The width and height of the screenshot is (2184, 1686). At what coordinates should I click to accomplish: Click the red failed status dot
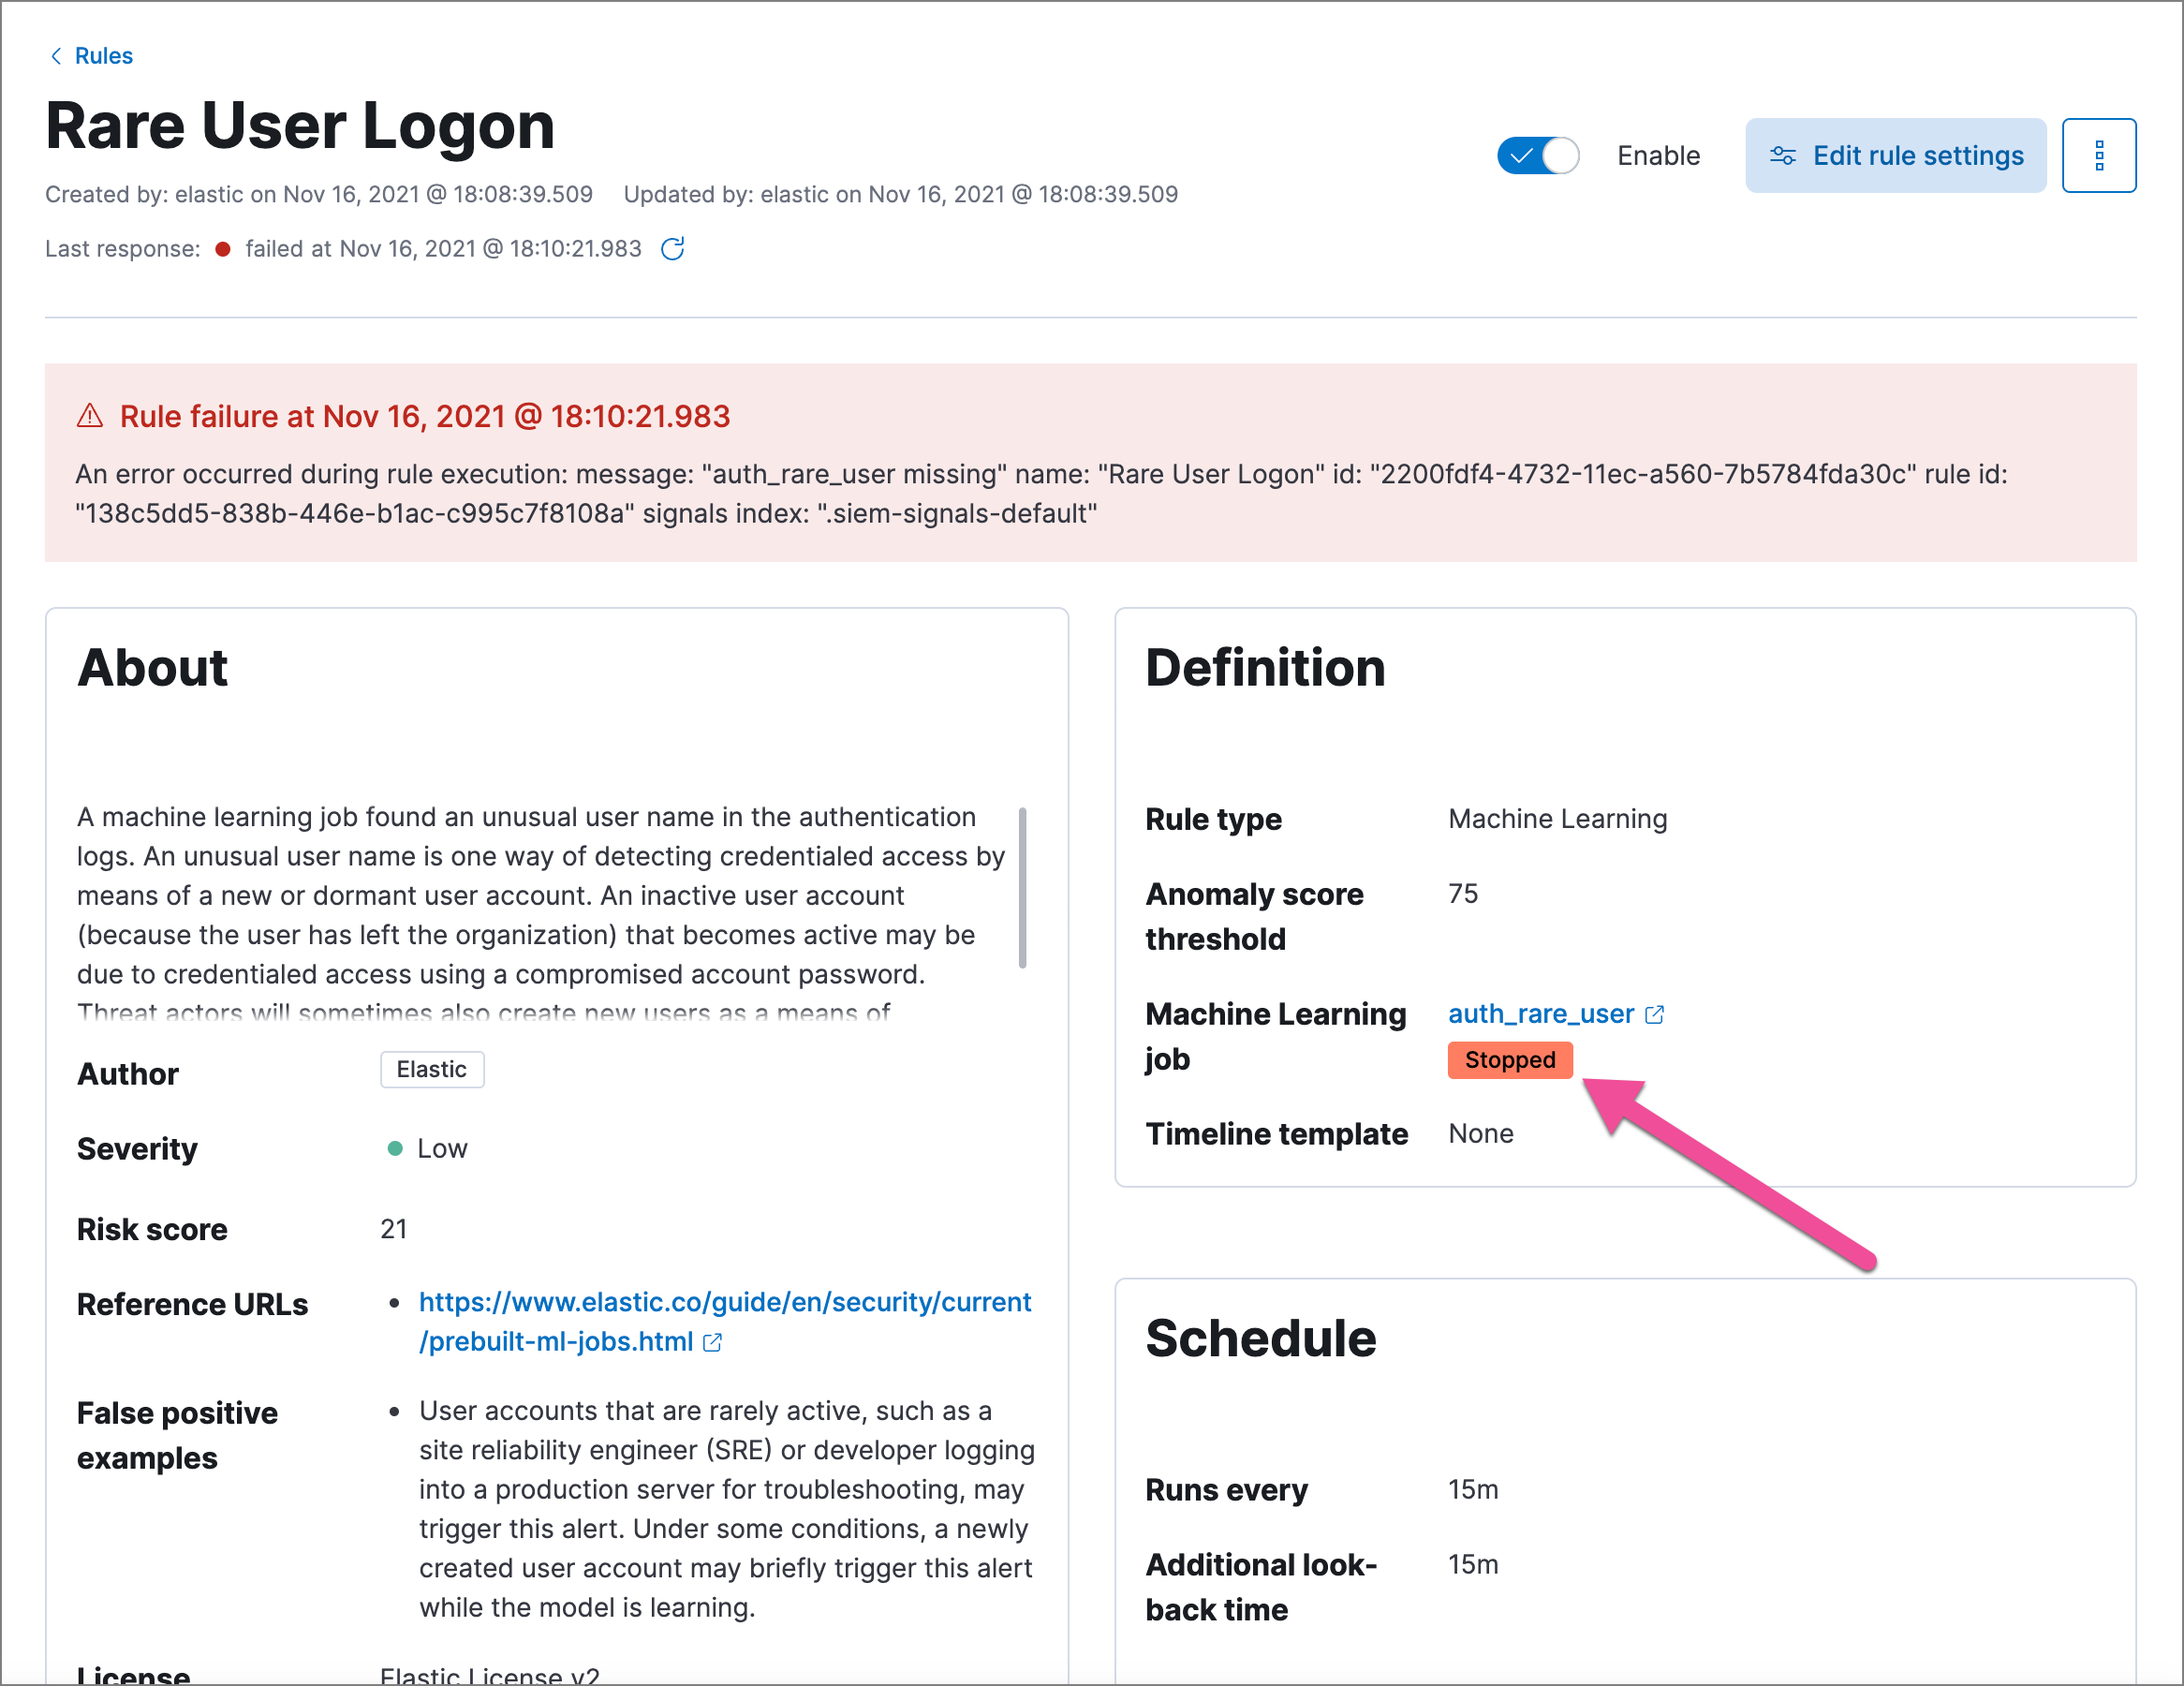pyautogui.click(x=224, y=248)
